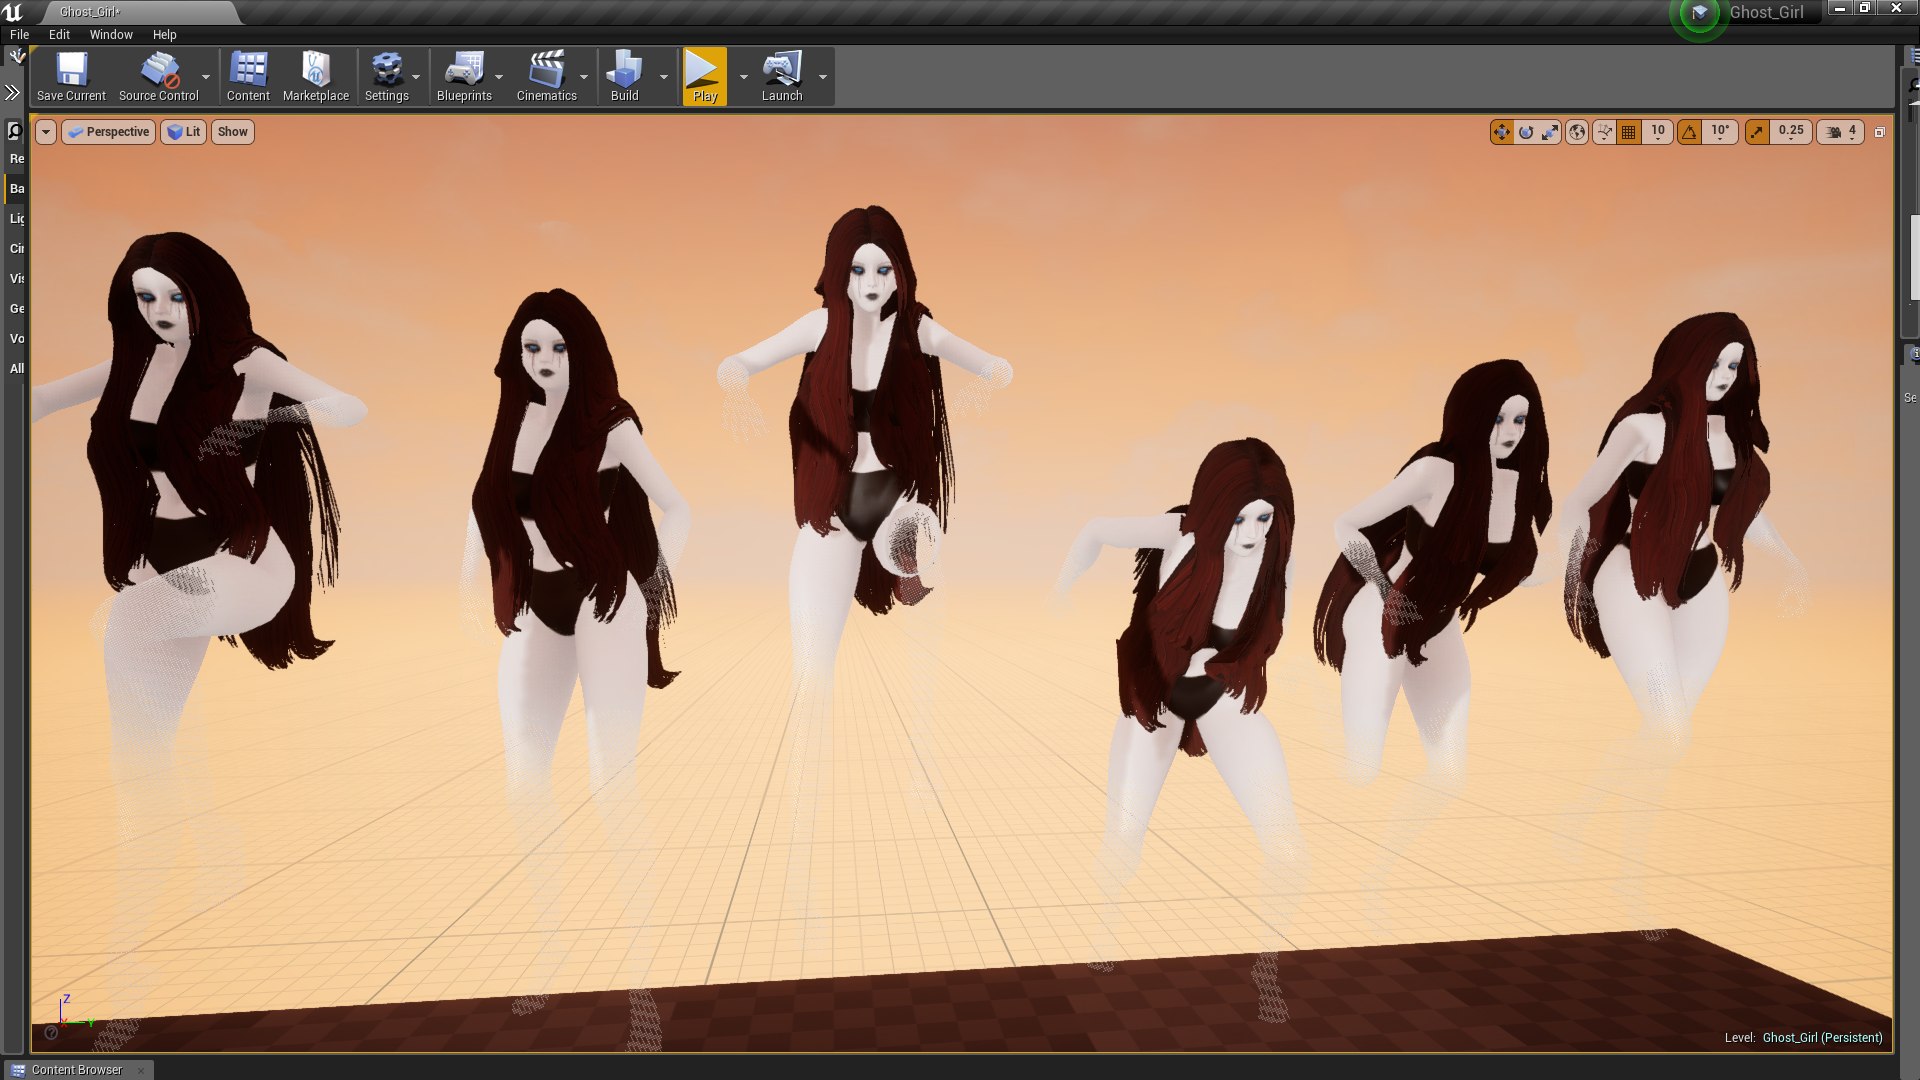Open viewport options dropdown arrow

[46, 132]
